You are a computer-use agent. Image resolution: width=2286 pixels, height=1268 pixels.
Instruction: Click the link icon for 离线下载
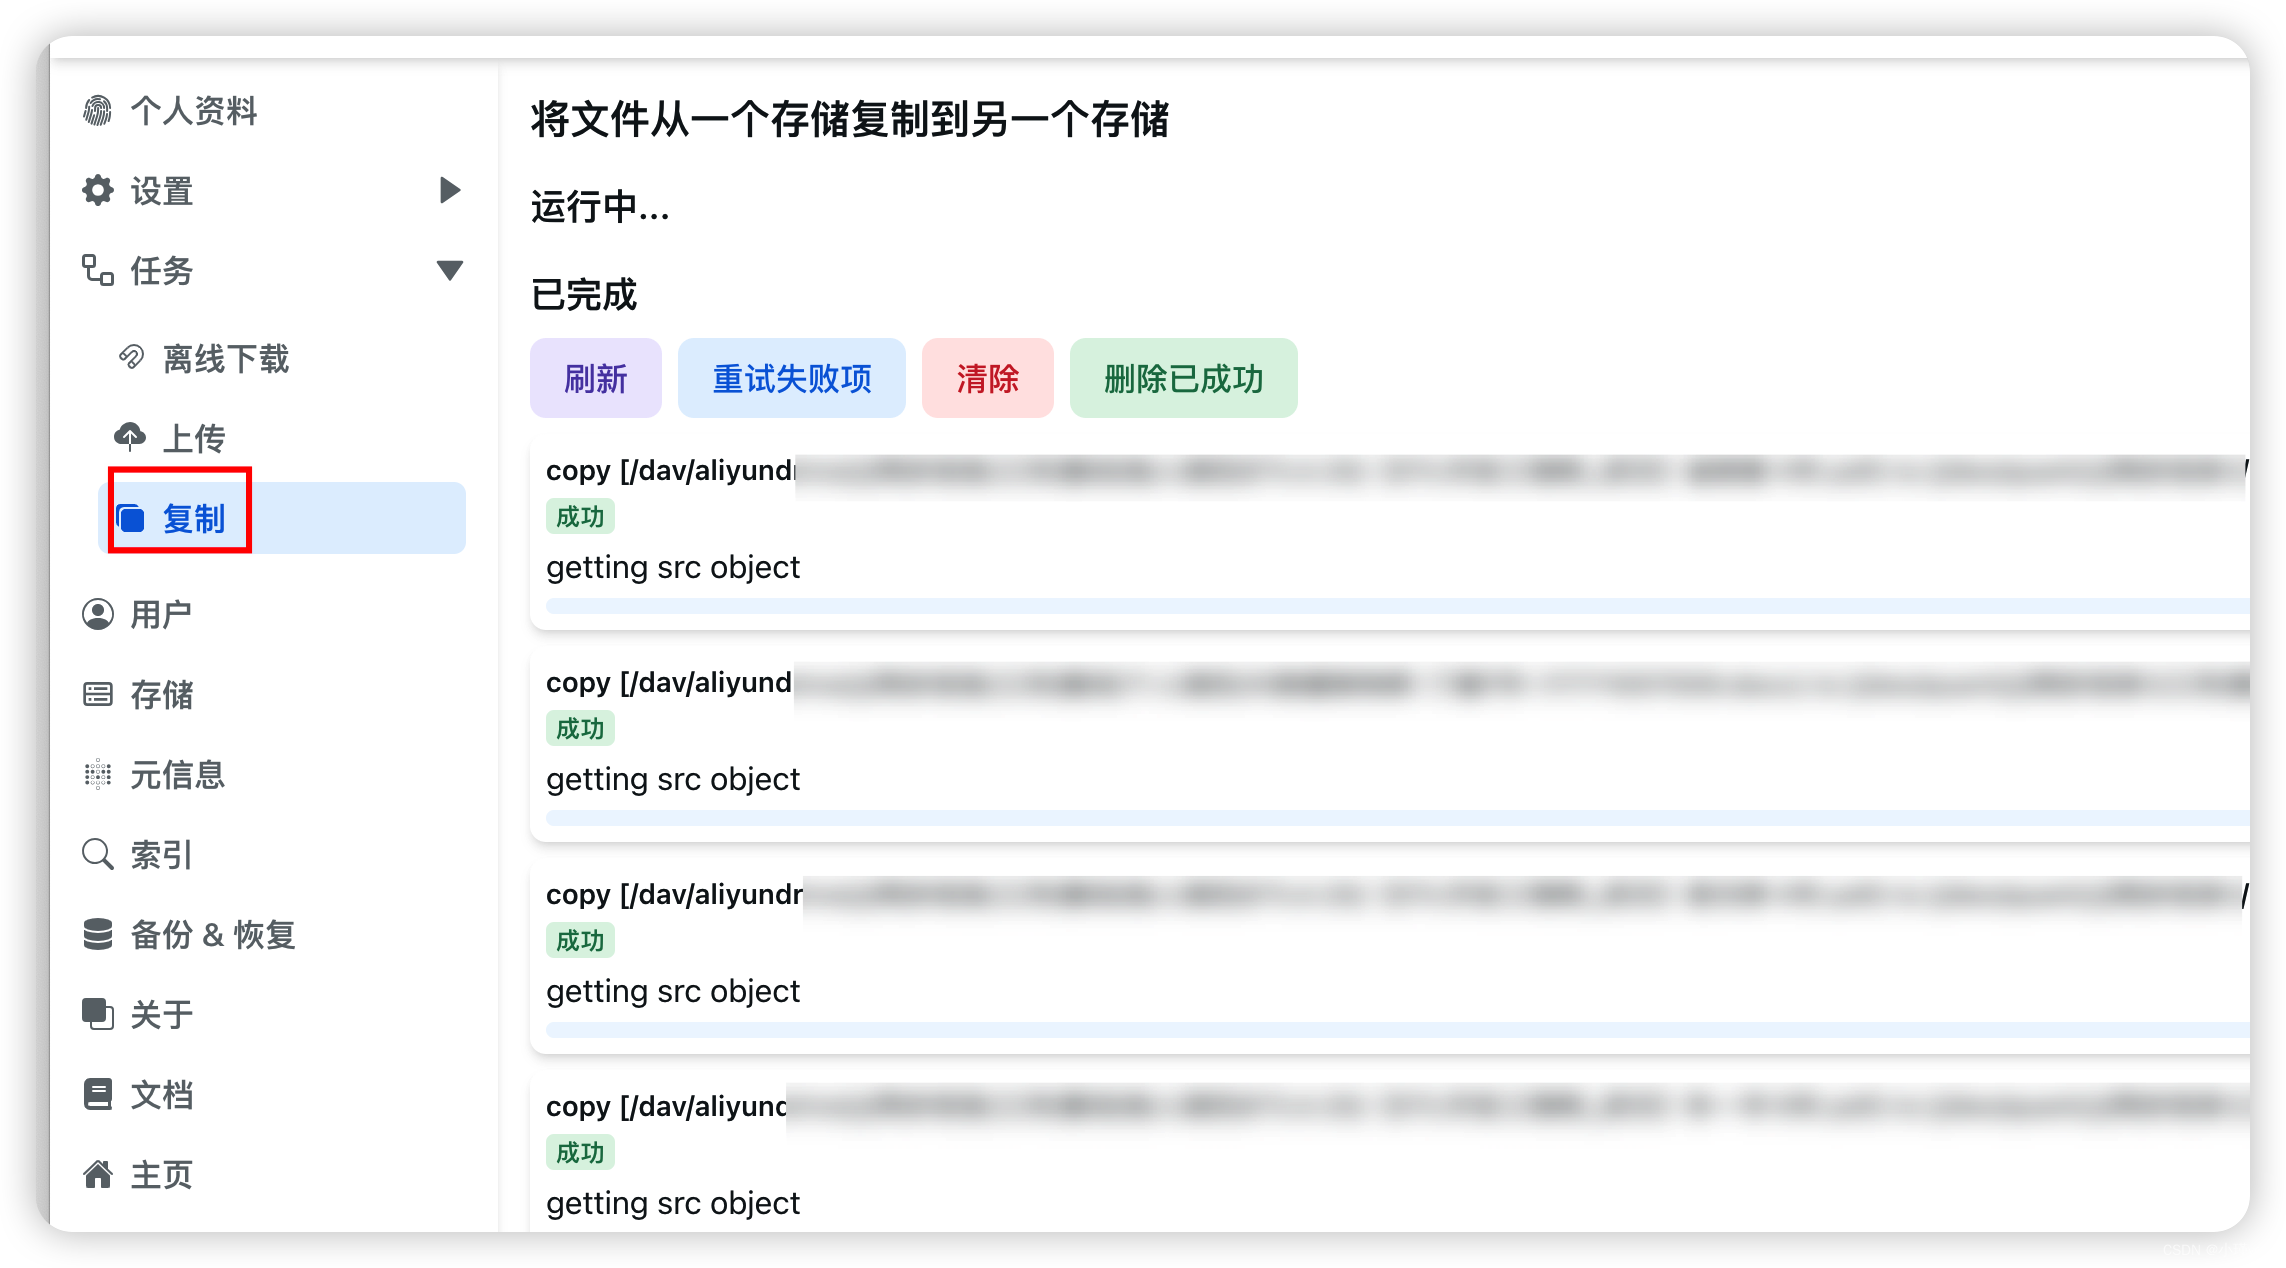[x=131, y=357]
